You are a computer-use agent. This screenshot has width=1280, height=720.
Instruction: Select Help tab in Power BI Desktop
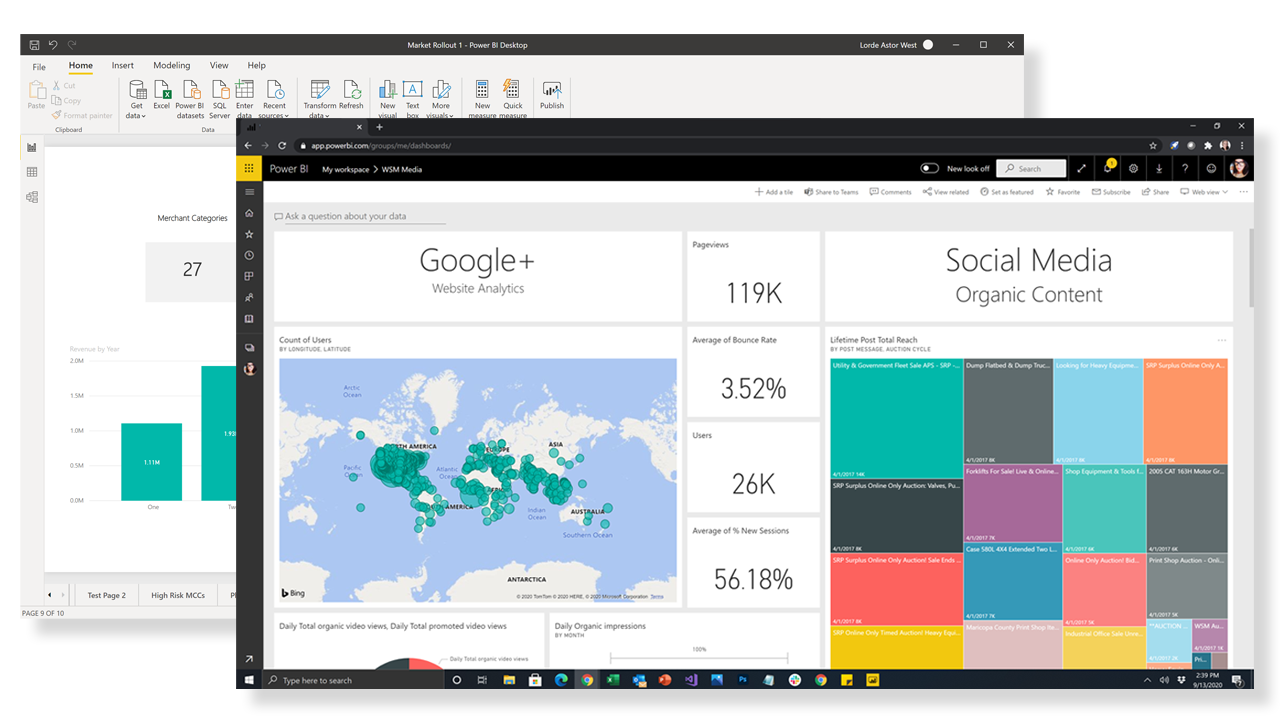tap(256, 65)
